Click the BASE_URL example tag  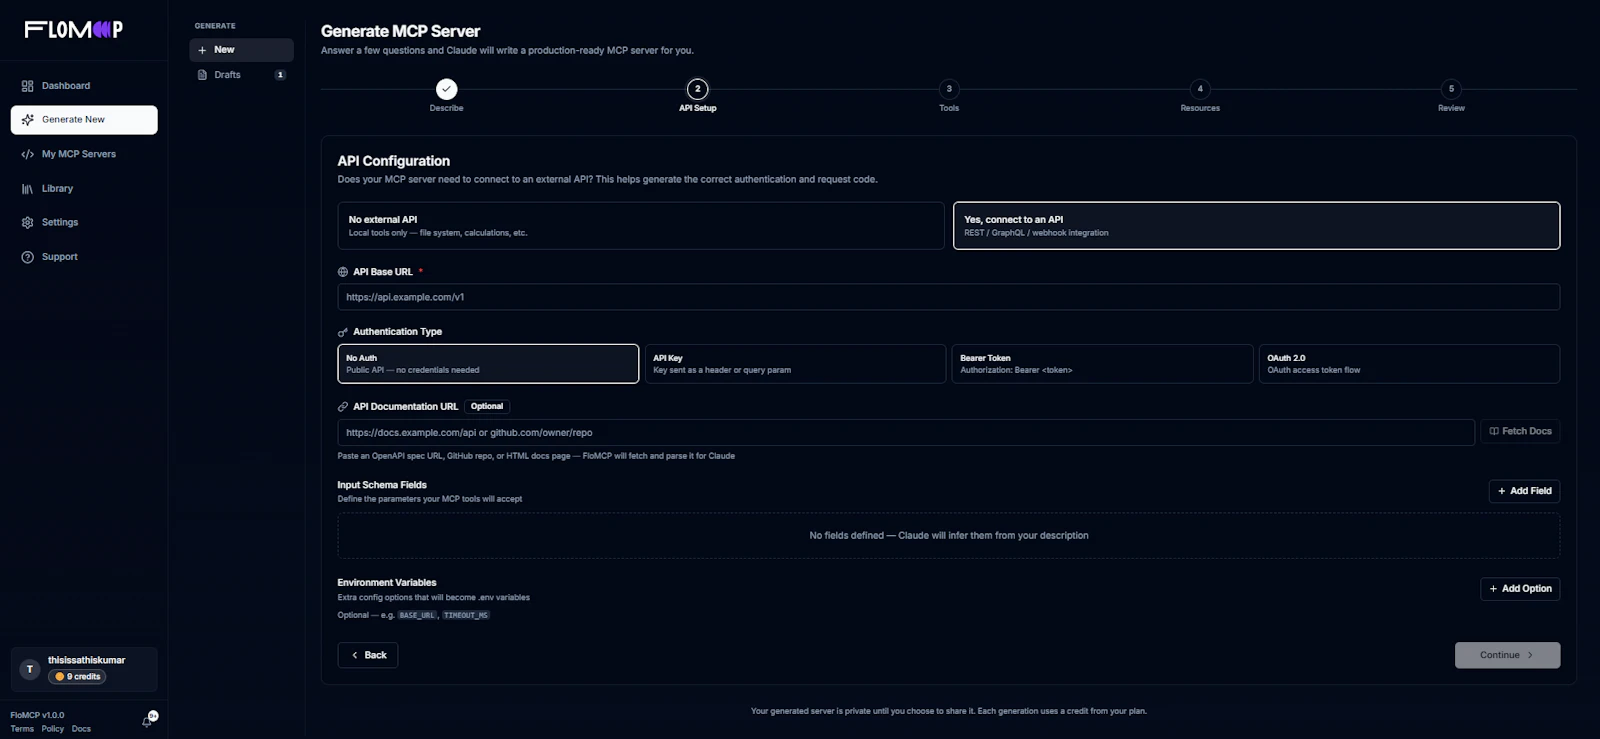[x=417, y=616]
